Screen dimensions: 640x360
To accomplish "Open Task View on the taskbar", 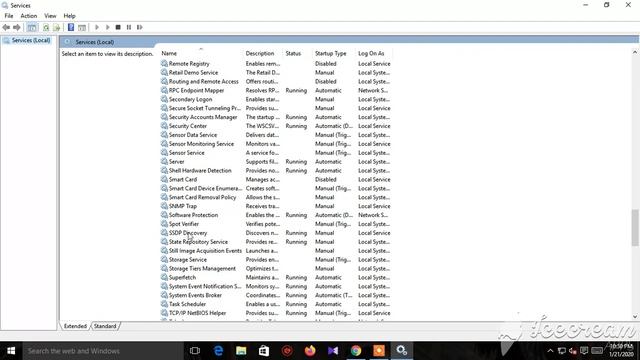I will pyautogui.click(x=195, y=351).
